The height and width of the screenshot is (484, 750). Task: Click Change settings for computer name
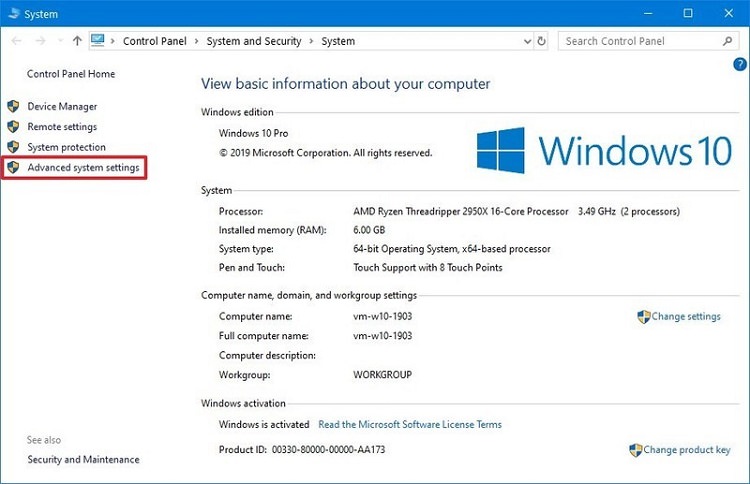click(685, 316)
